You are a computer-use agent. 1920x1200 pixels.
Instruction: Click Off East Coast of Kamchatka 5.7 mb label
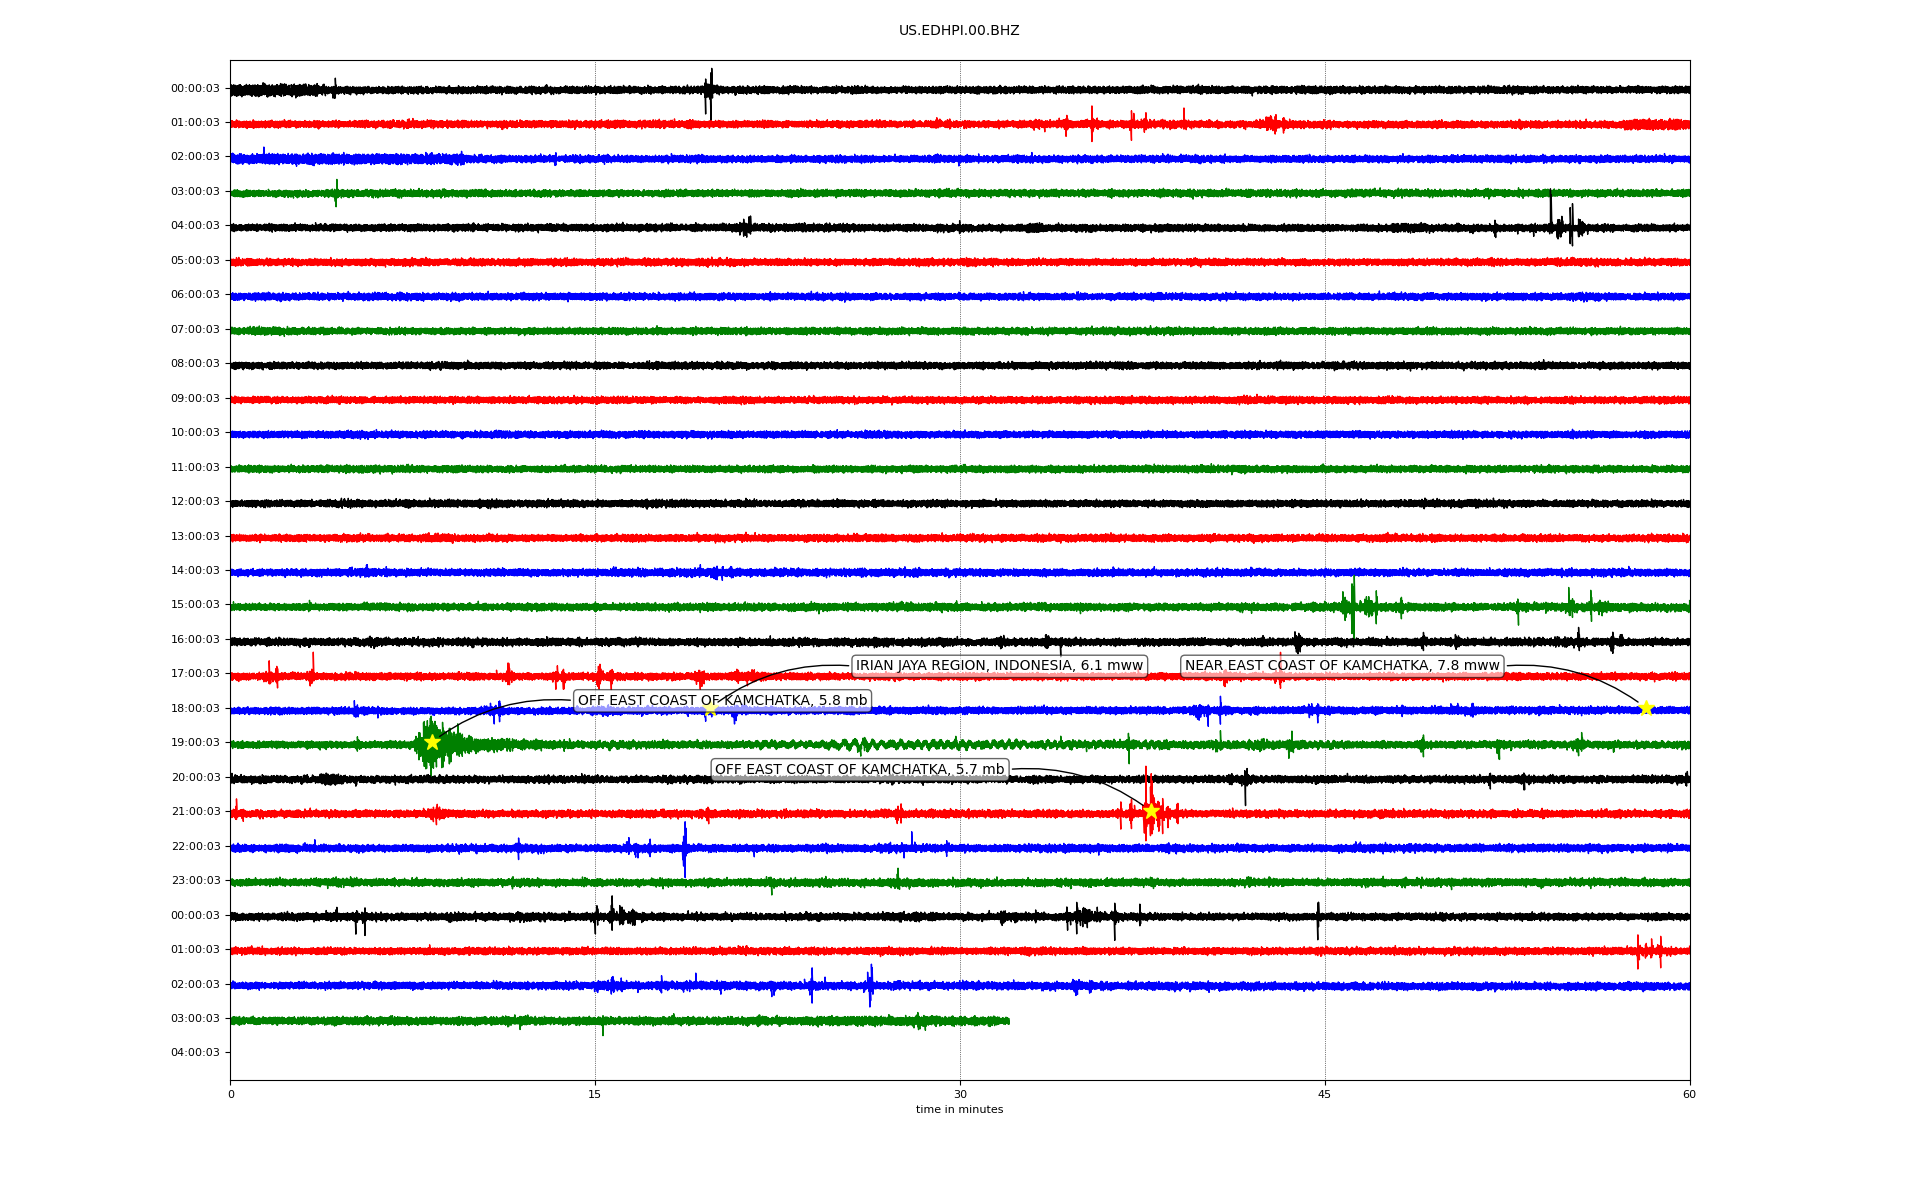click(859, 770)
